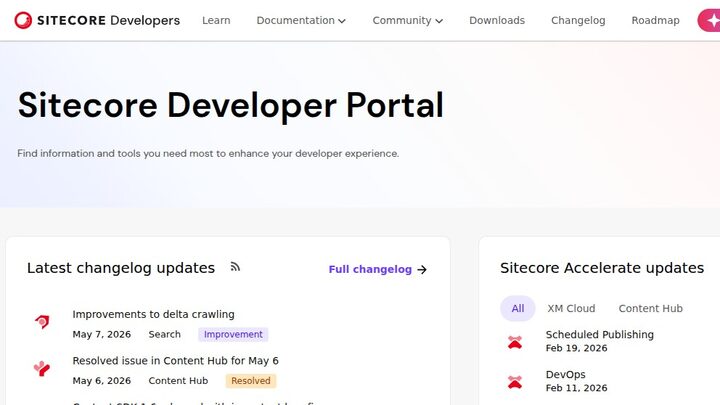Click the Improvement tag
This screenshot has height=405, width=720.
pyautogui.click(x=233, y=334)
